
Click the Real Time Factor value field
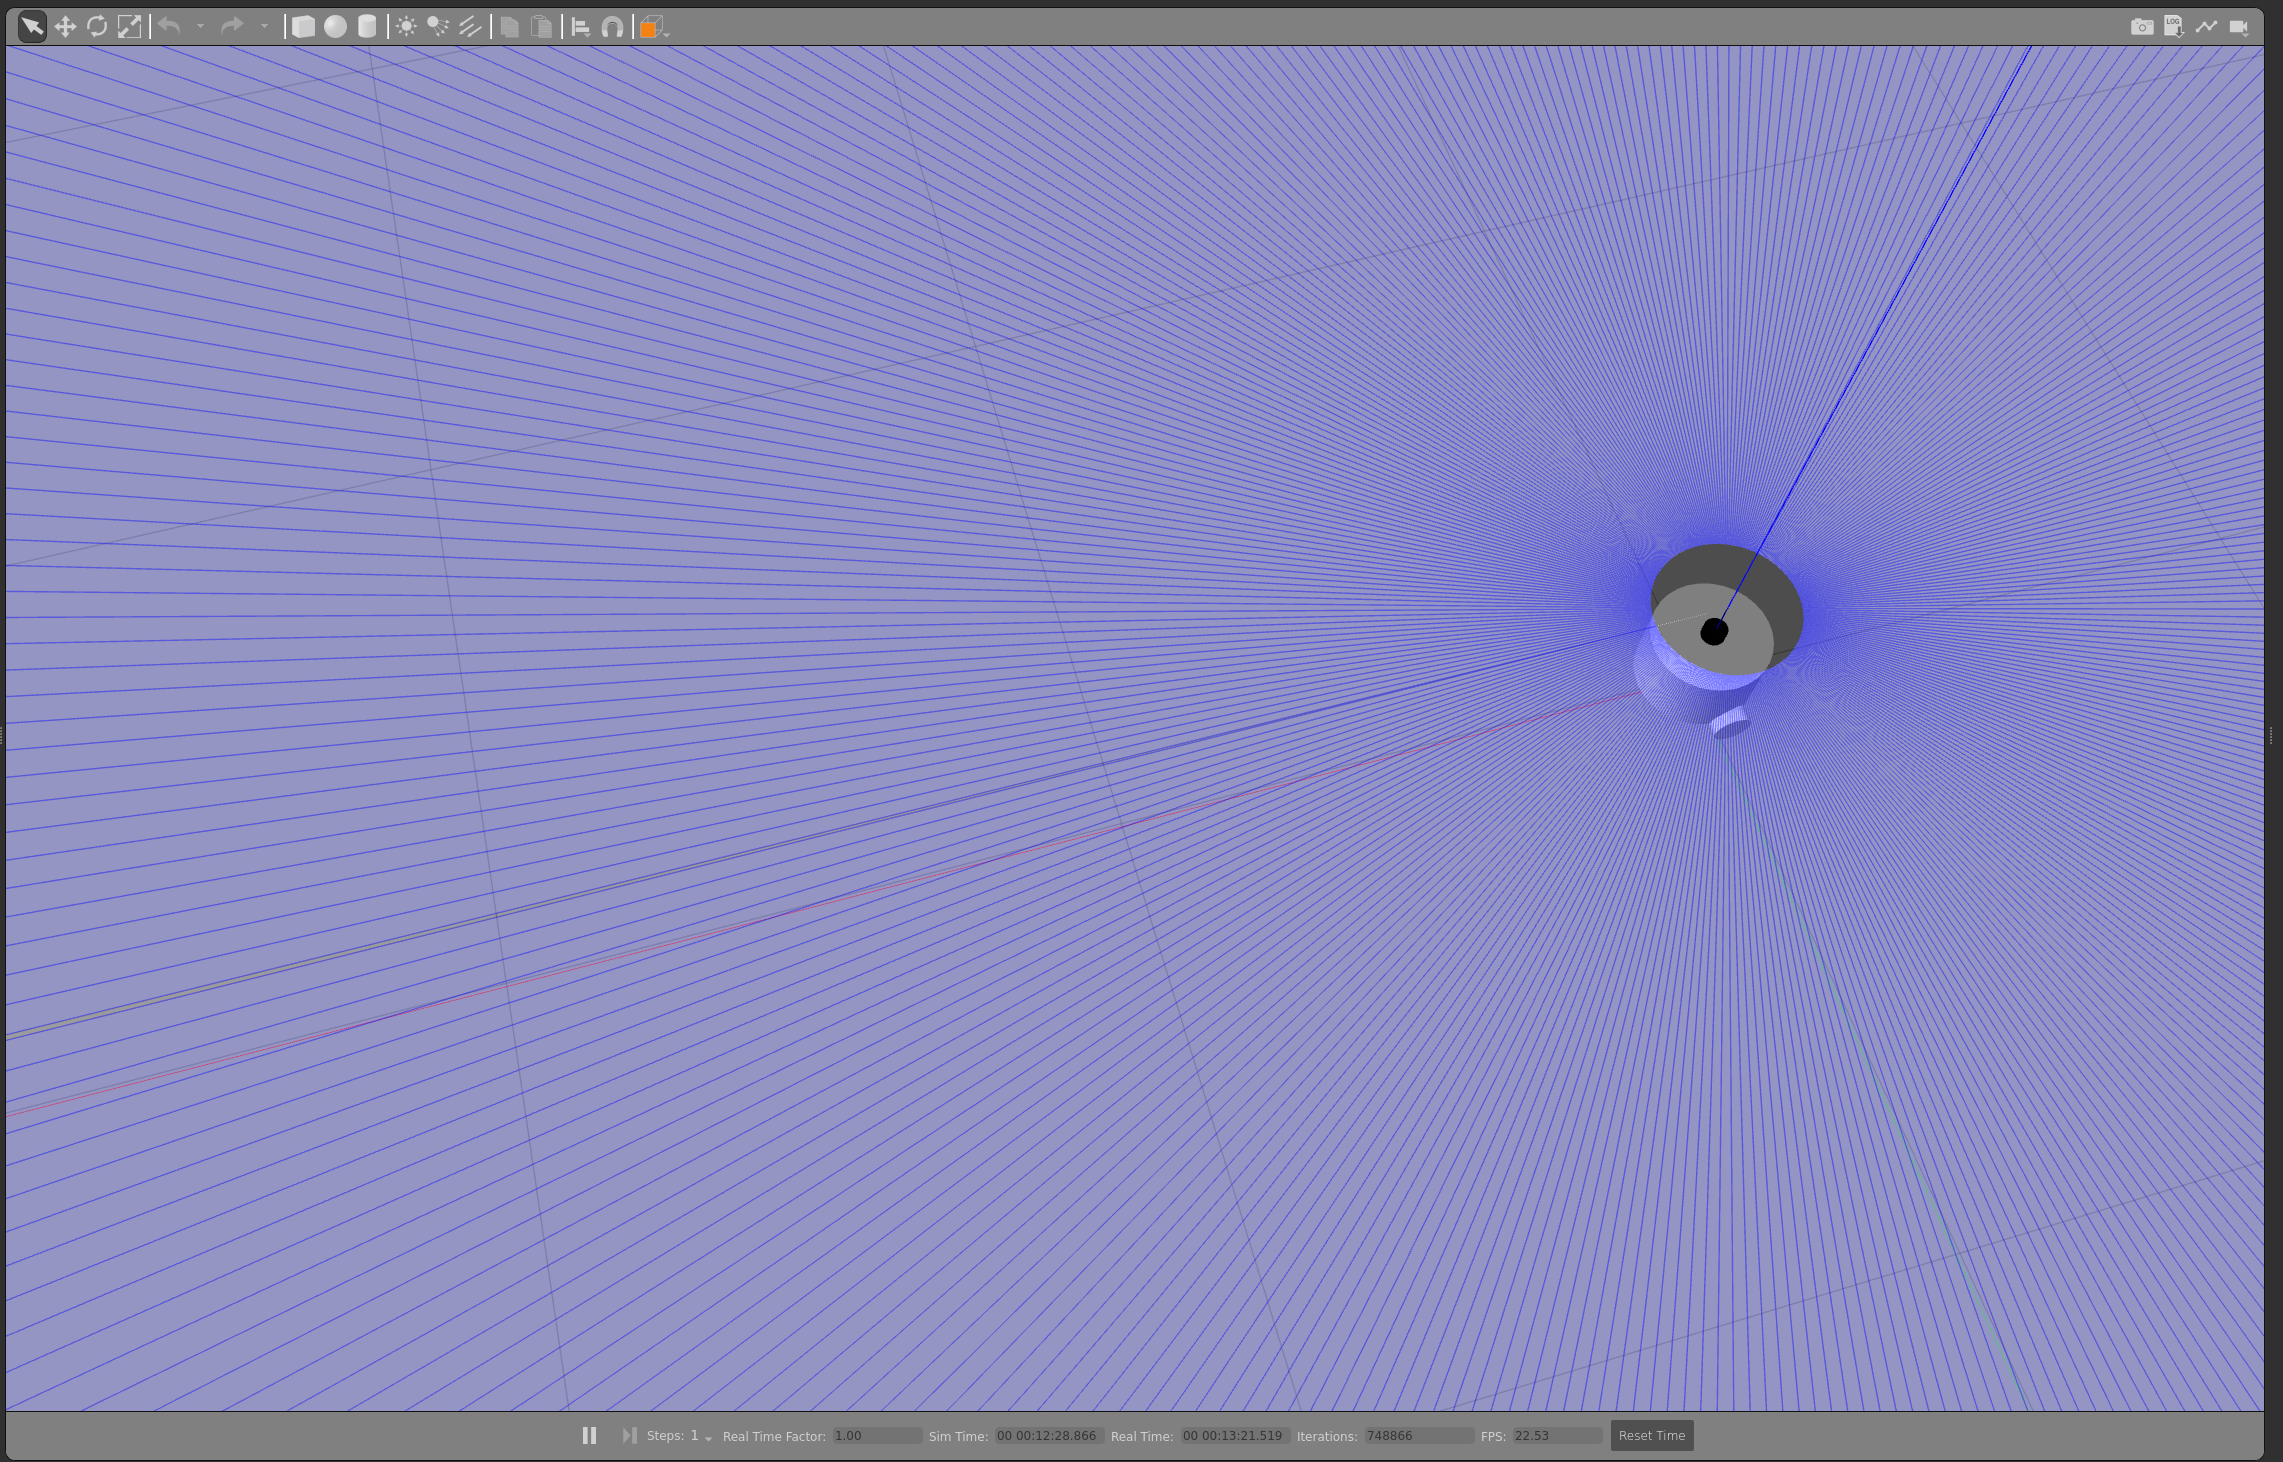click(x=877, y=1436)
